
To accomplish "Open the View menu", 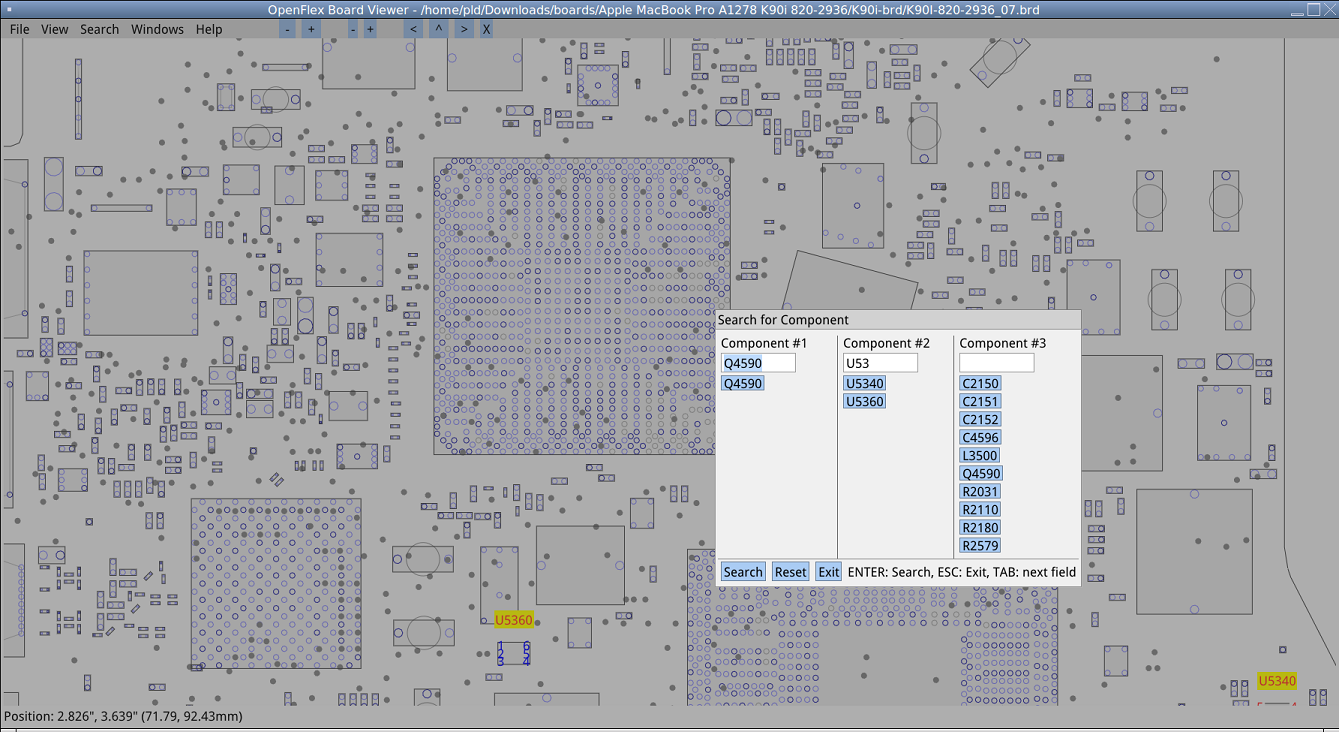I will coord(55,29).
